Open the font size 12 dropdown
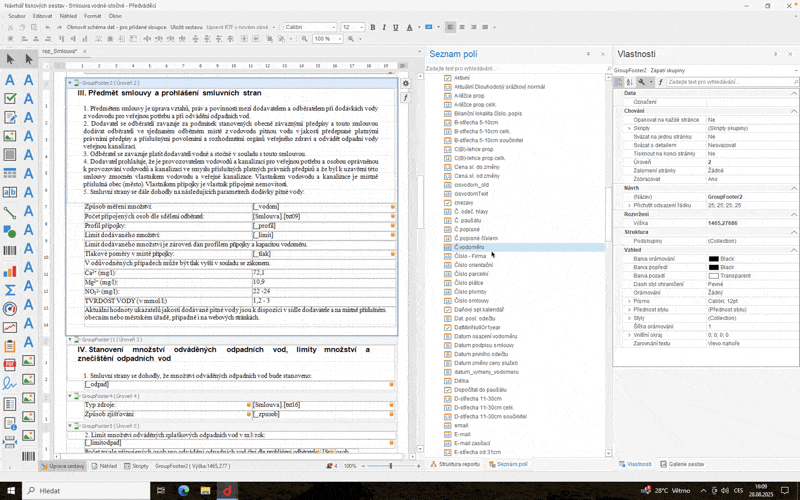 [x=362, y=28]
